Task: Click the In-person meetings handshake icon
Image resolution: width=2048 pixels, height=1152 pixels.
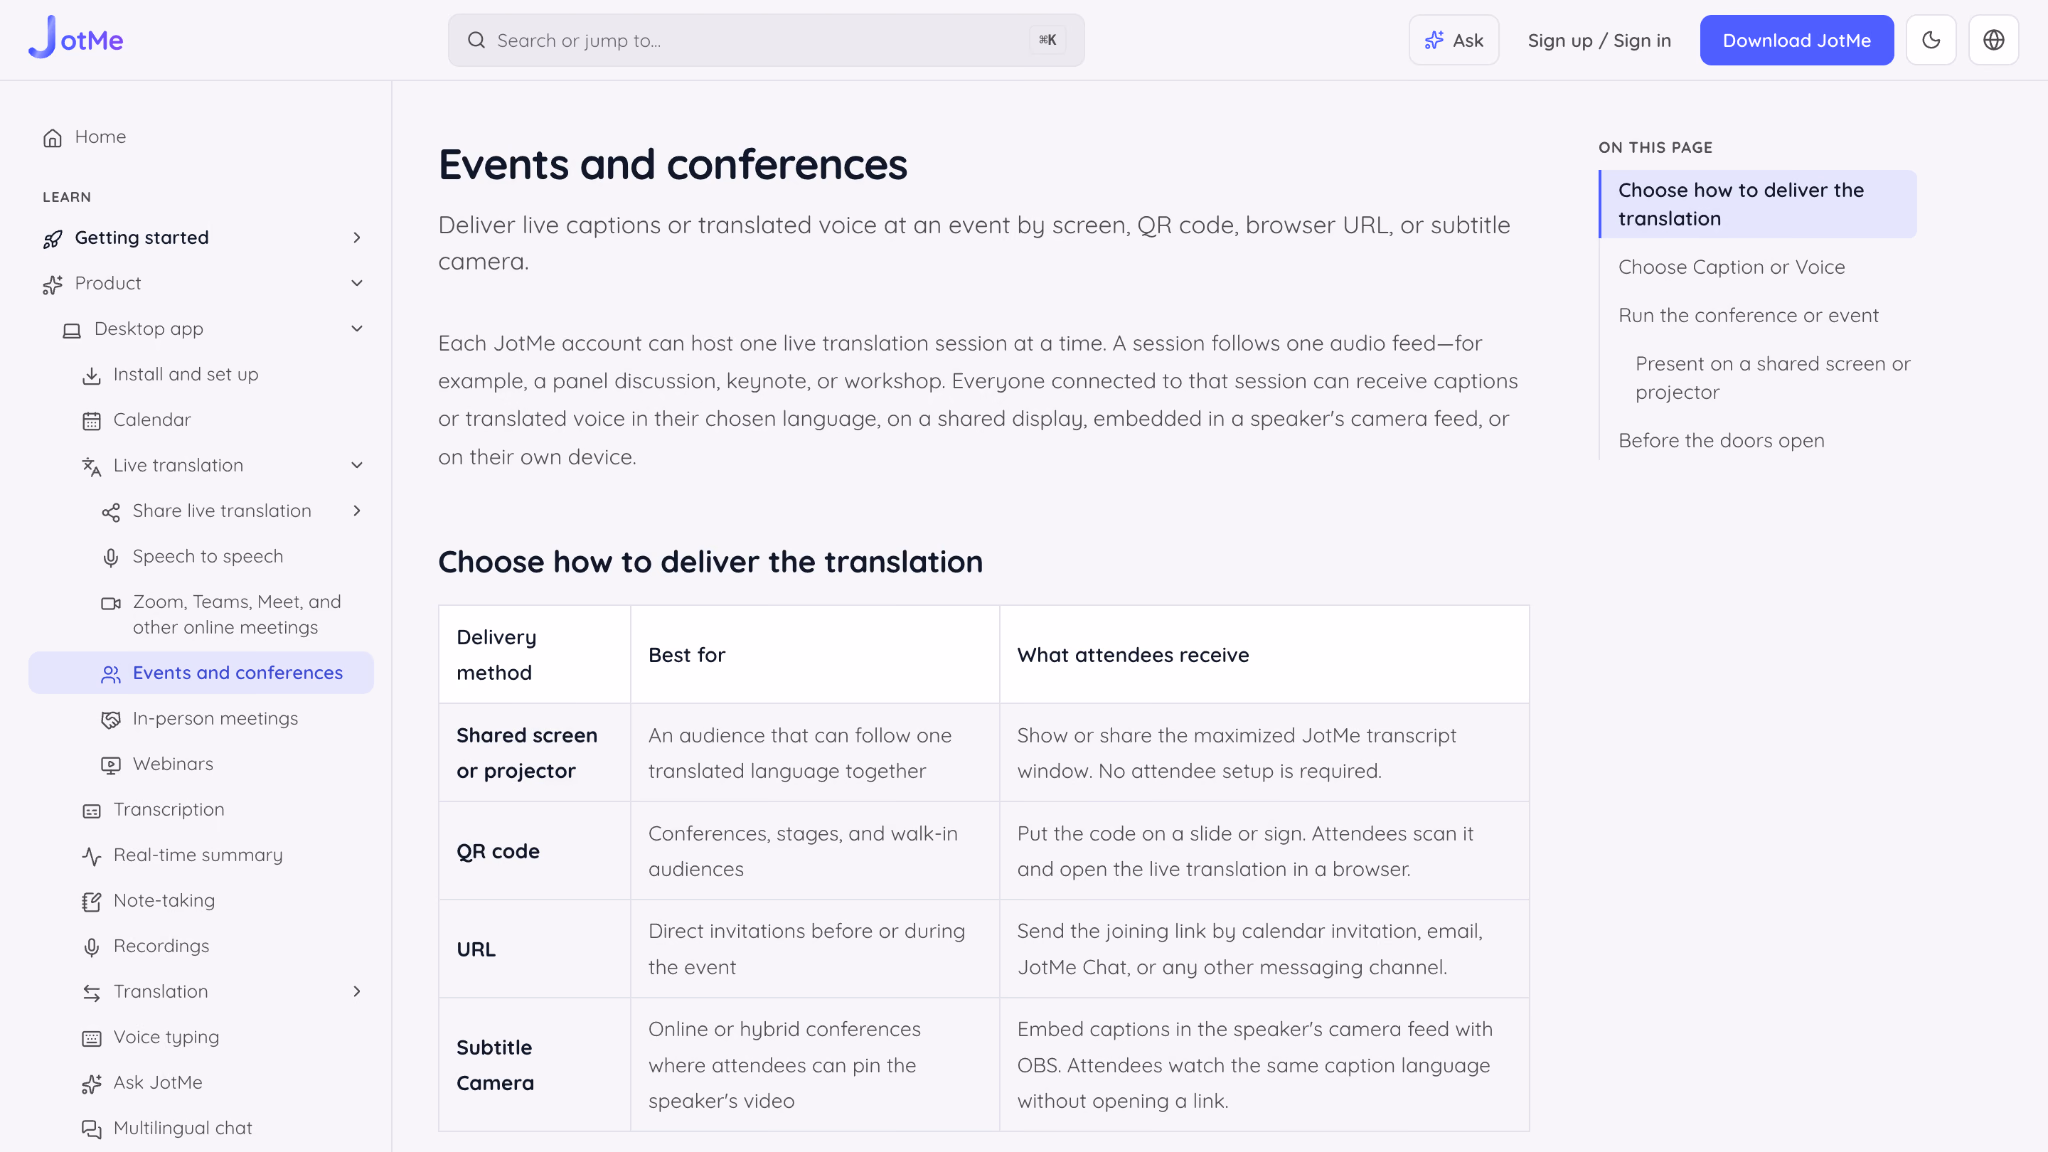Action: pyautogui.click(x=111, y=720)
